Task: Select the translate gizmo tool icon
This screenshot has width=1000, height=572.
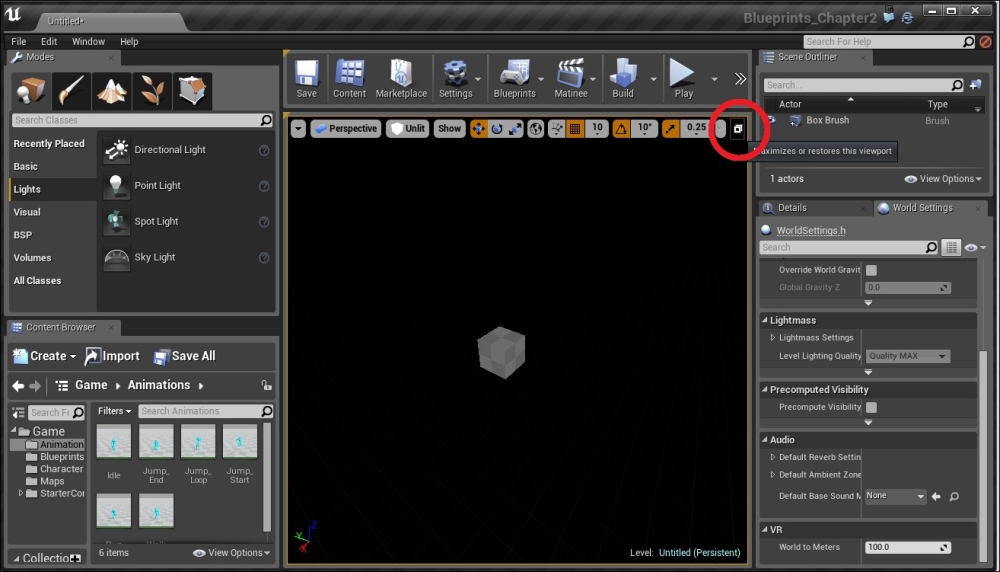Action: pos(478,129)
